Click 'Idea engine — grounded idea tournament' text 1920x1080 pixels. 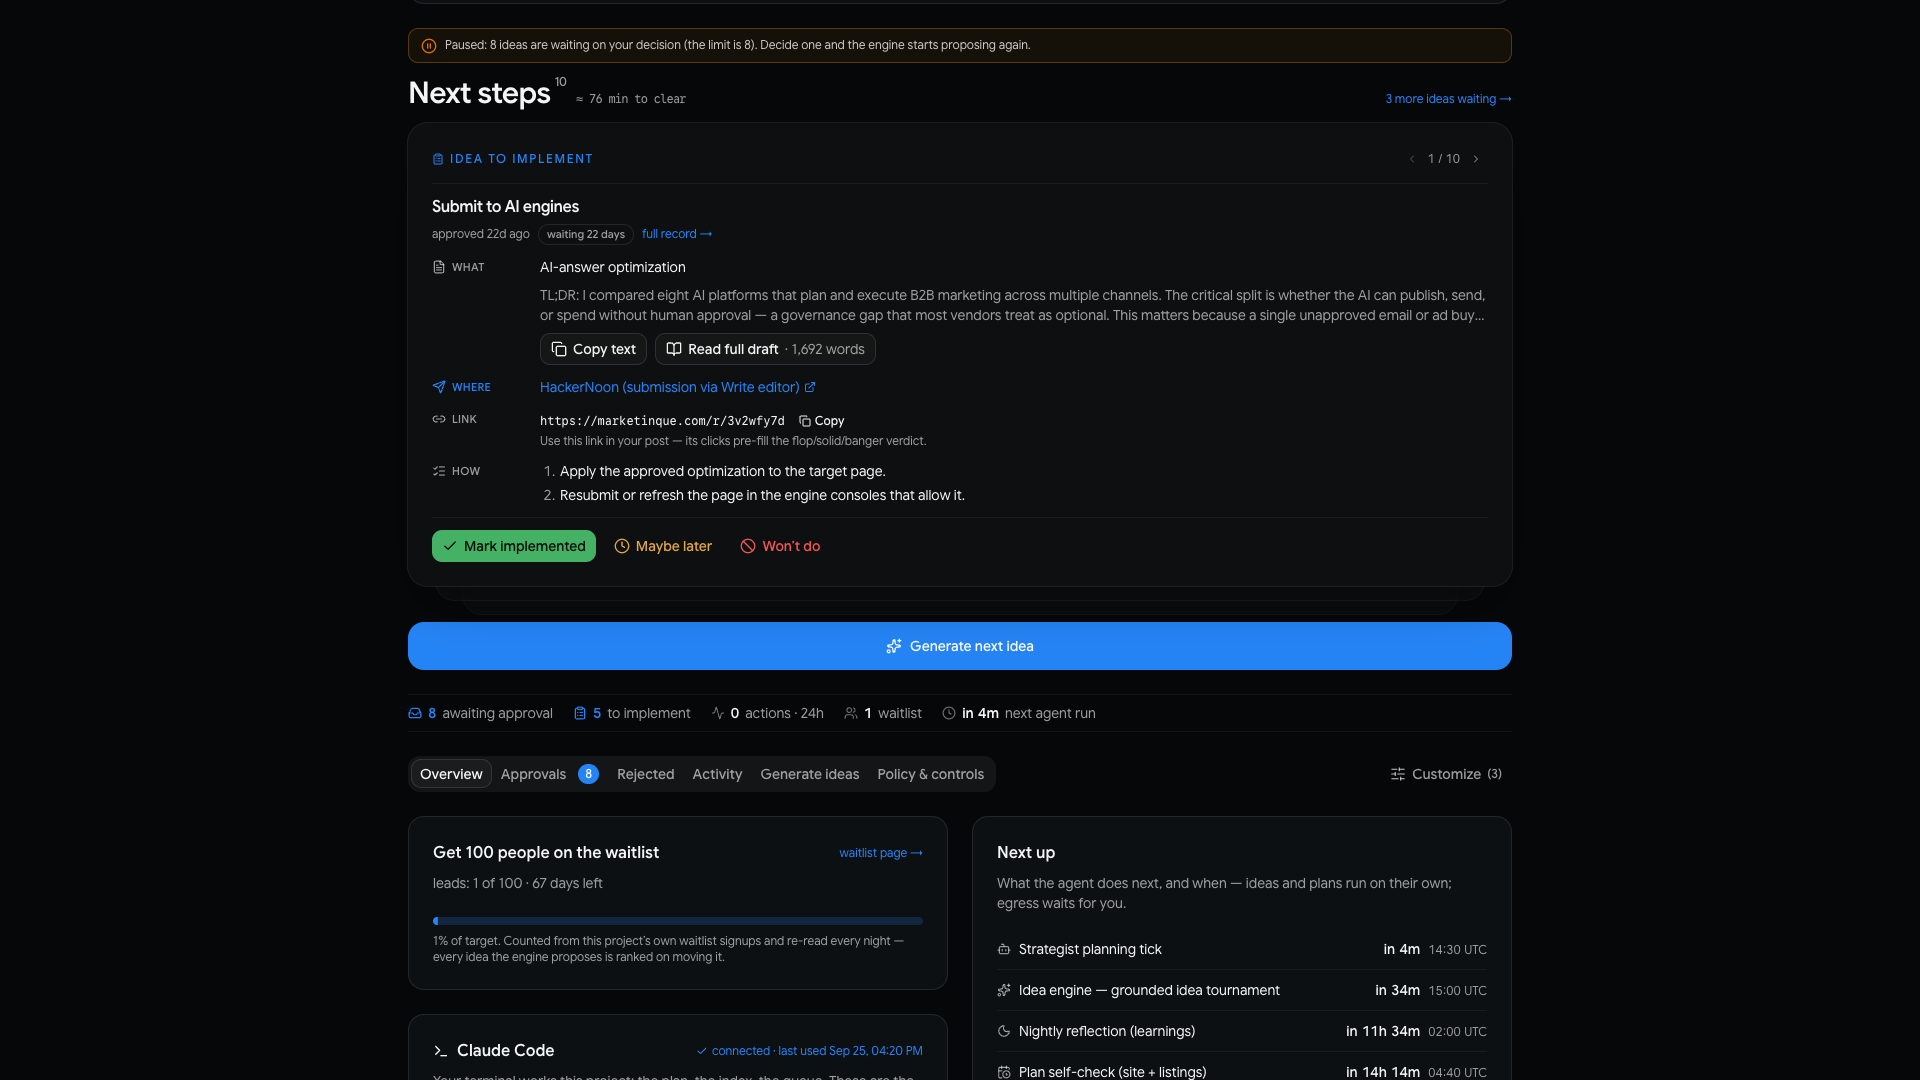tap(1149, 990)
